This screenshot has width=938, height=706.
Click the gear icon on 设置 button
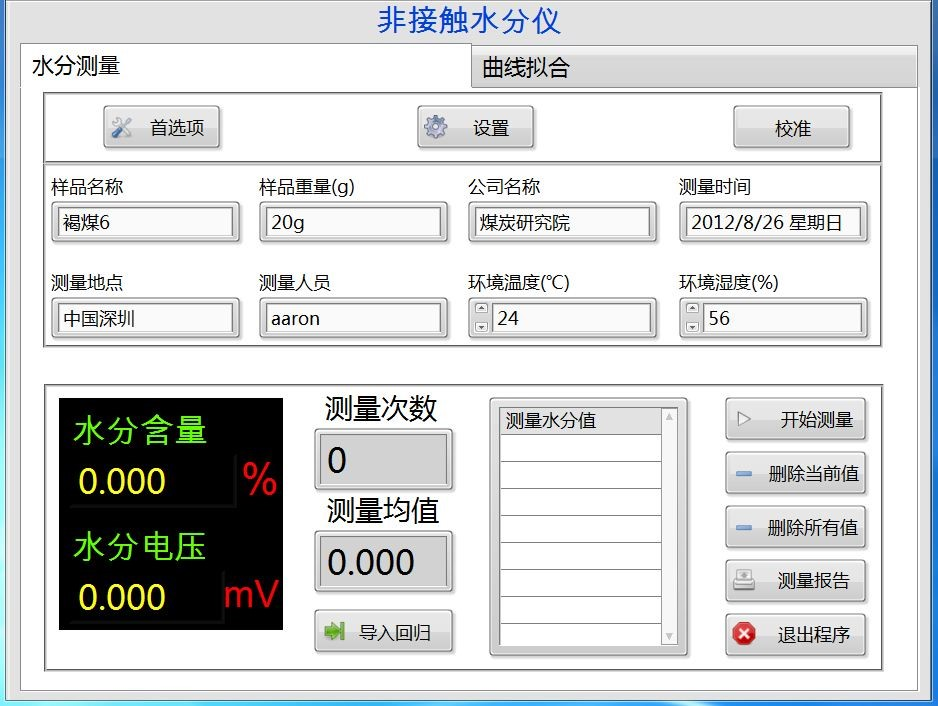coord(436,127)
